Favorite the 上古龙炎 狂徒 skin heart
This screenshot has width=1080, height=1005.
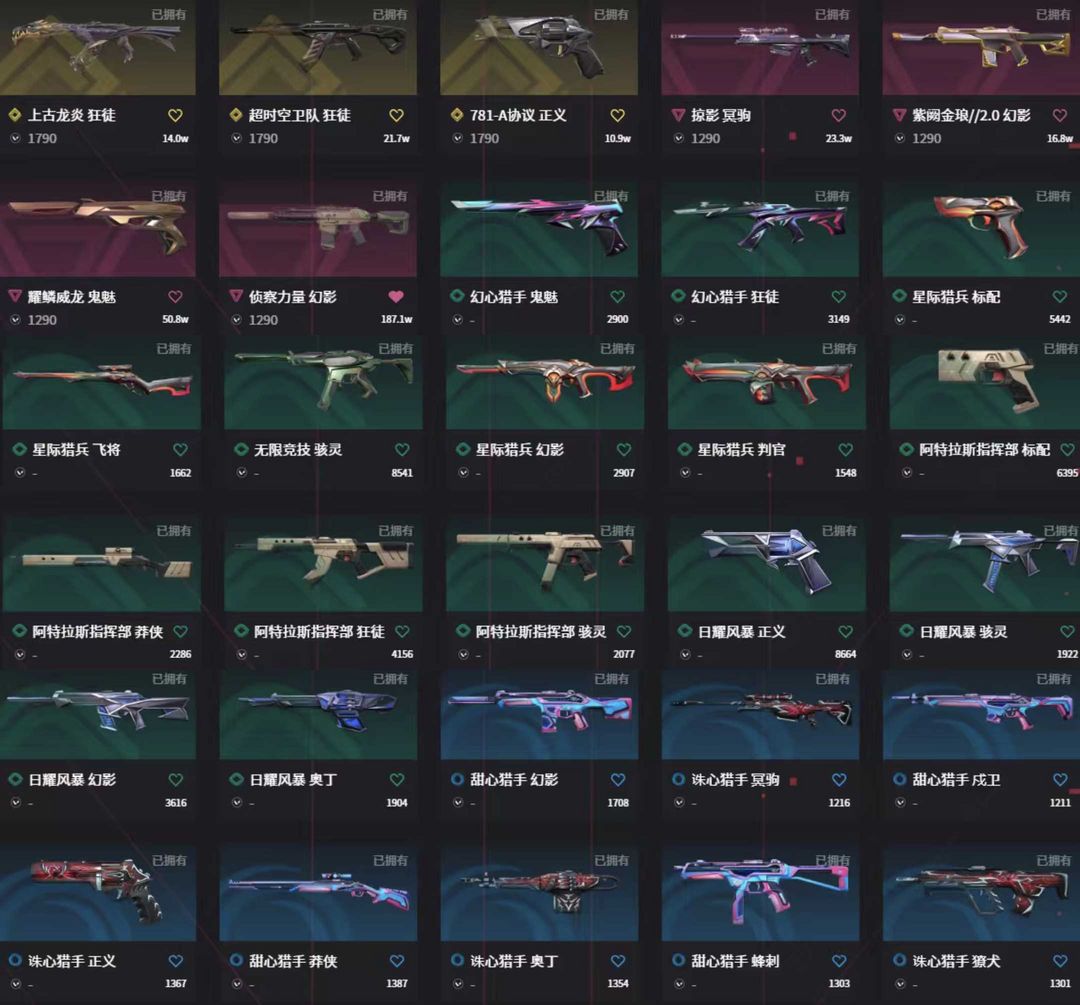(175, 115)
